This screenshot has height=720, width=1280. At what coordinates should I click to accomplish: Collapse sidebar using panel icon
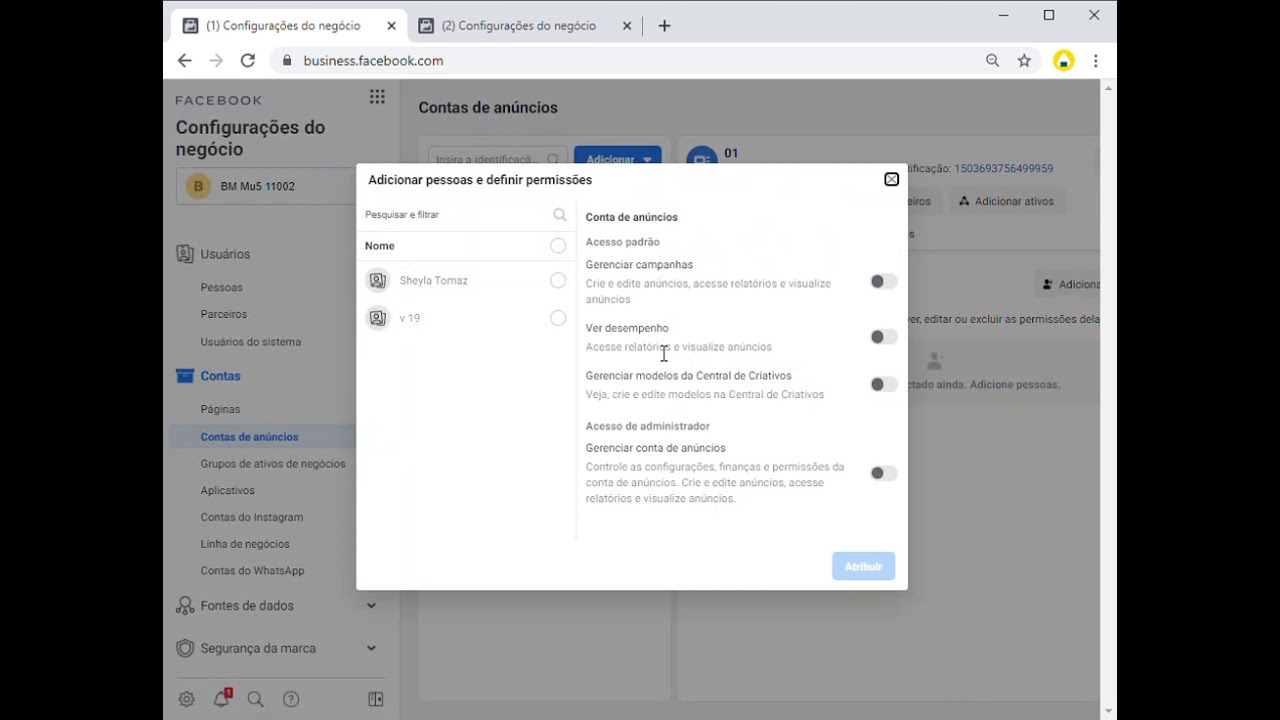click(376, 699)
